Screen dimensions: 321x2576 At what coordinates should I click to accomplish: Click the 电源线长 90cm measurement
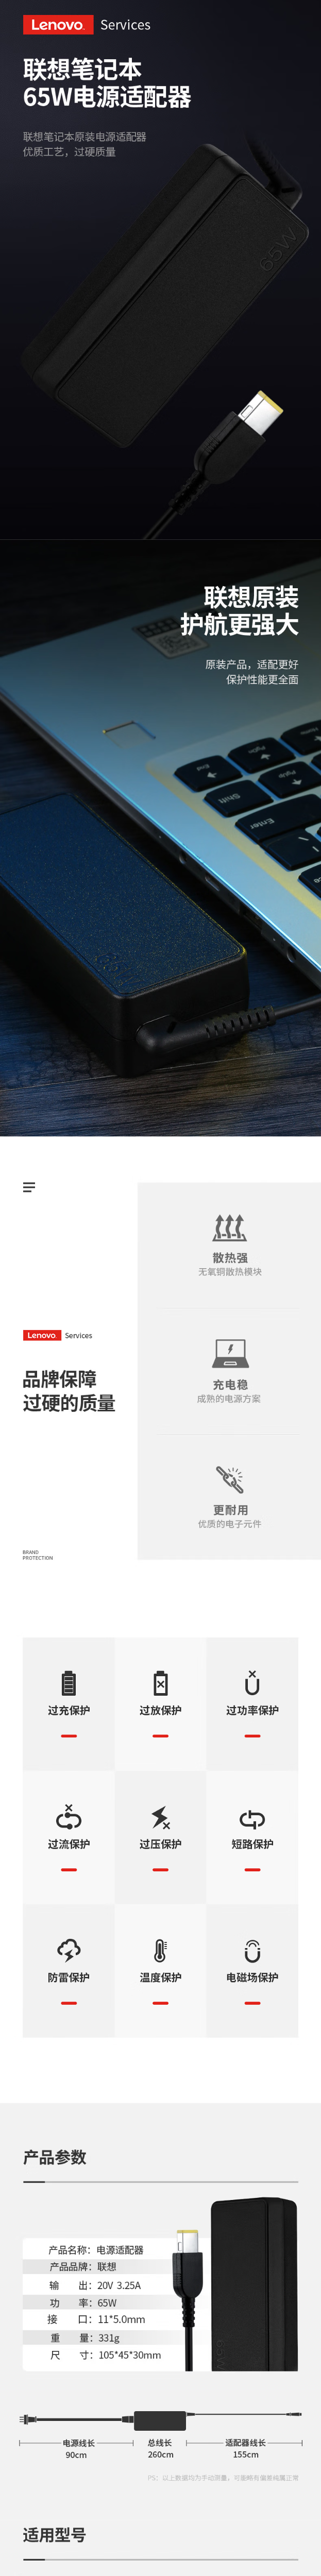pos(77,2448)
